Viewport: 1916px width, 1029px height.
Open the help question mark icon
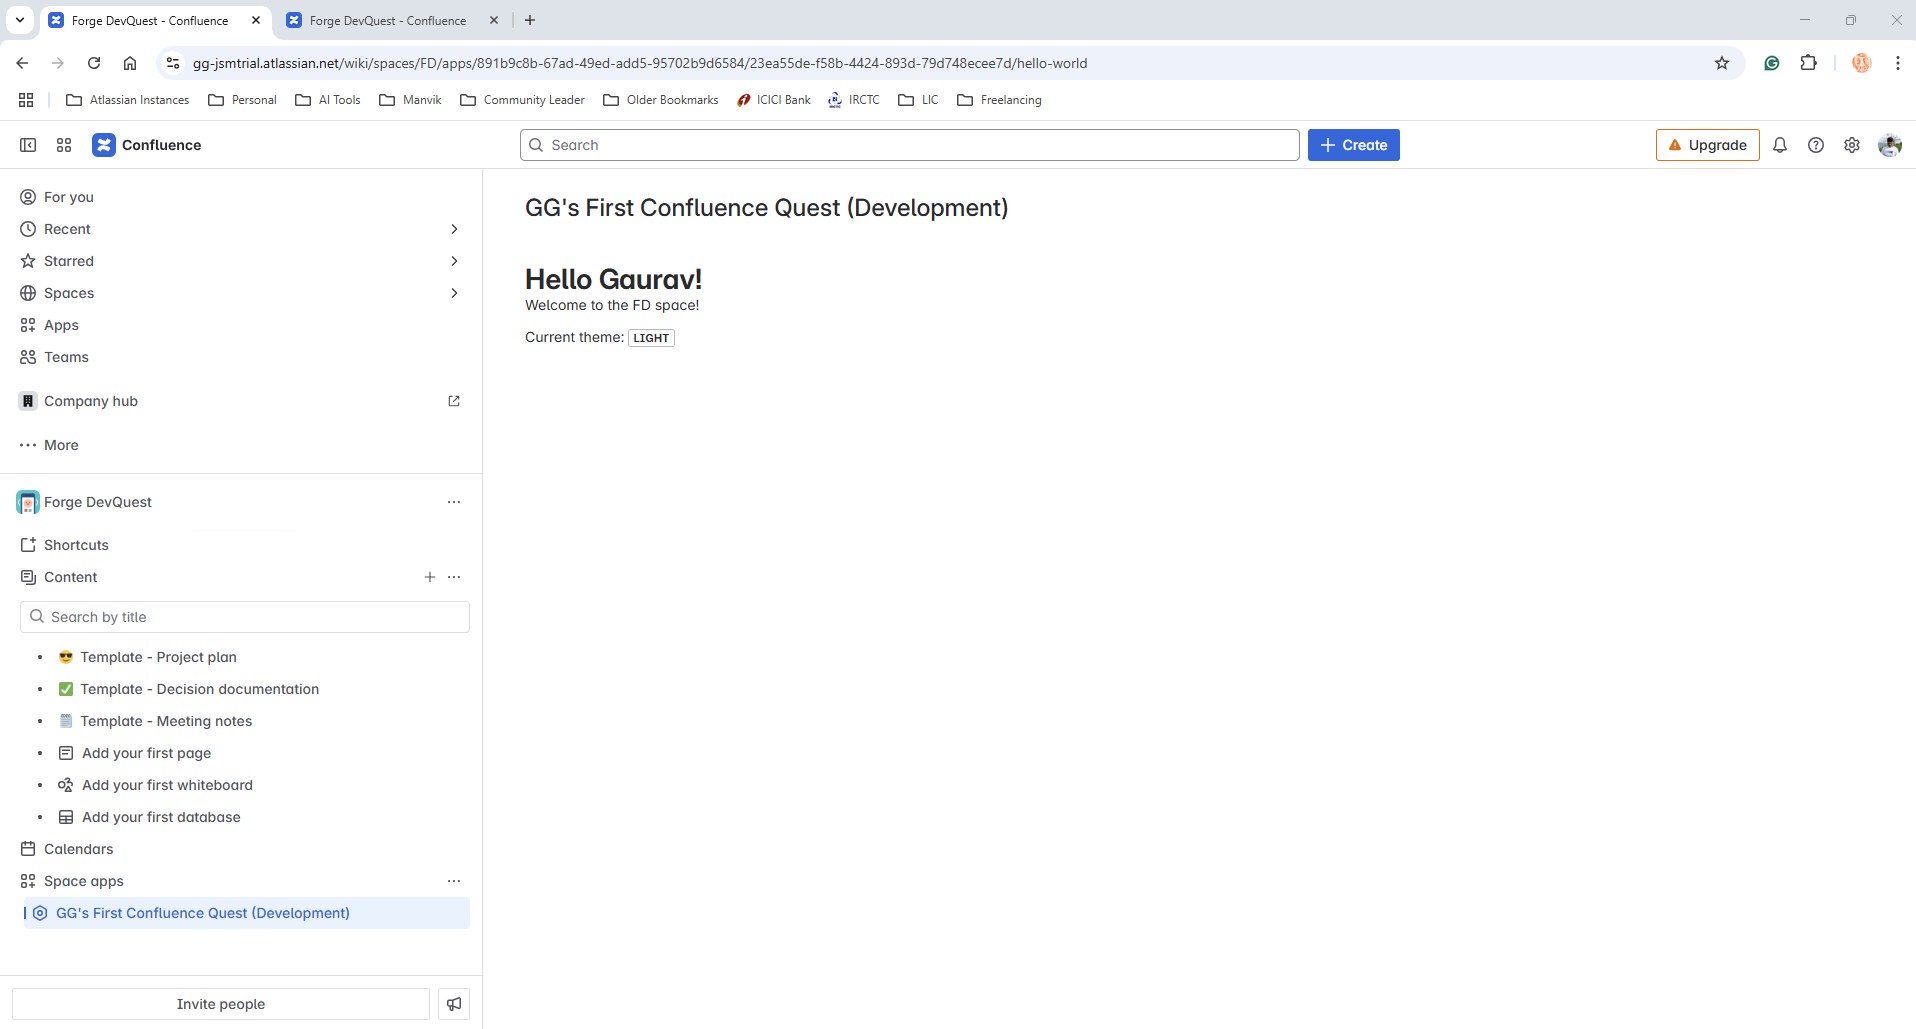click(1816, 145)
